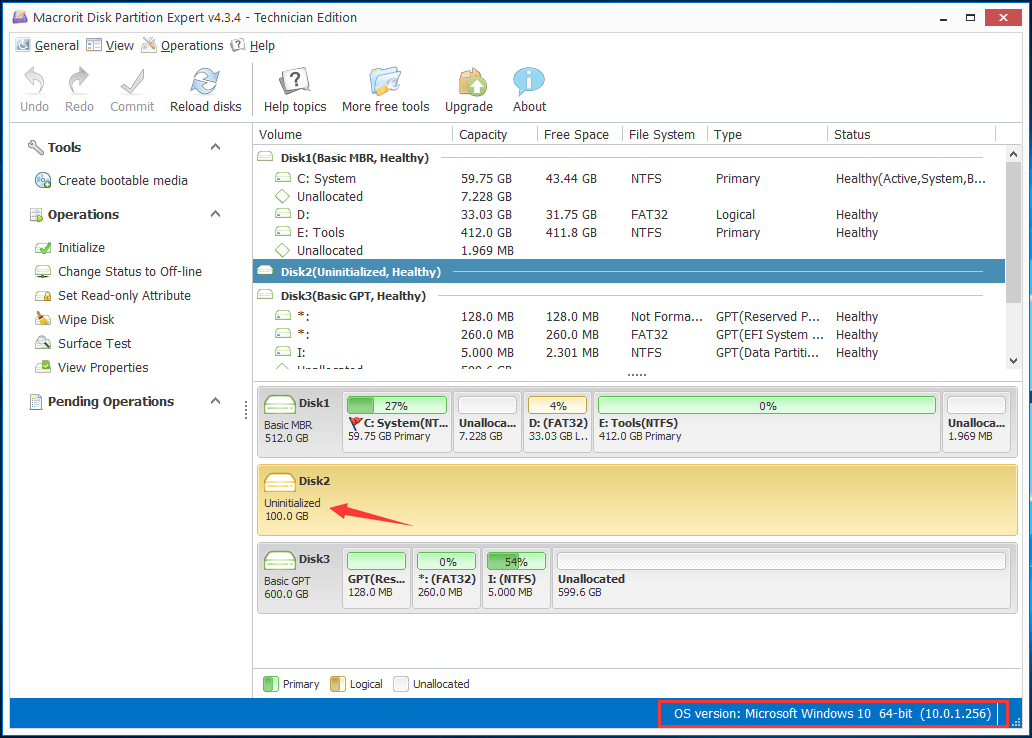Click the Tools wrench icon in the sidebar
The width and height of the screenshot is (1032, 738).
(x=35, y=147)
